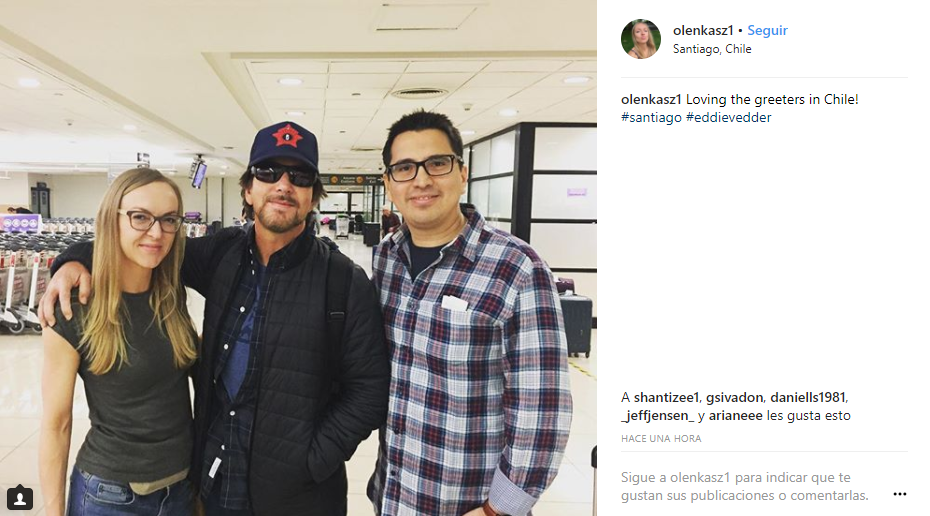Open the #santiago hashtag
Image resolution: width=930 pixels, height=516 pixels.
click(x=651, y=117)
